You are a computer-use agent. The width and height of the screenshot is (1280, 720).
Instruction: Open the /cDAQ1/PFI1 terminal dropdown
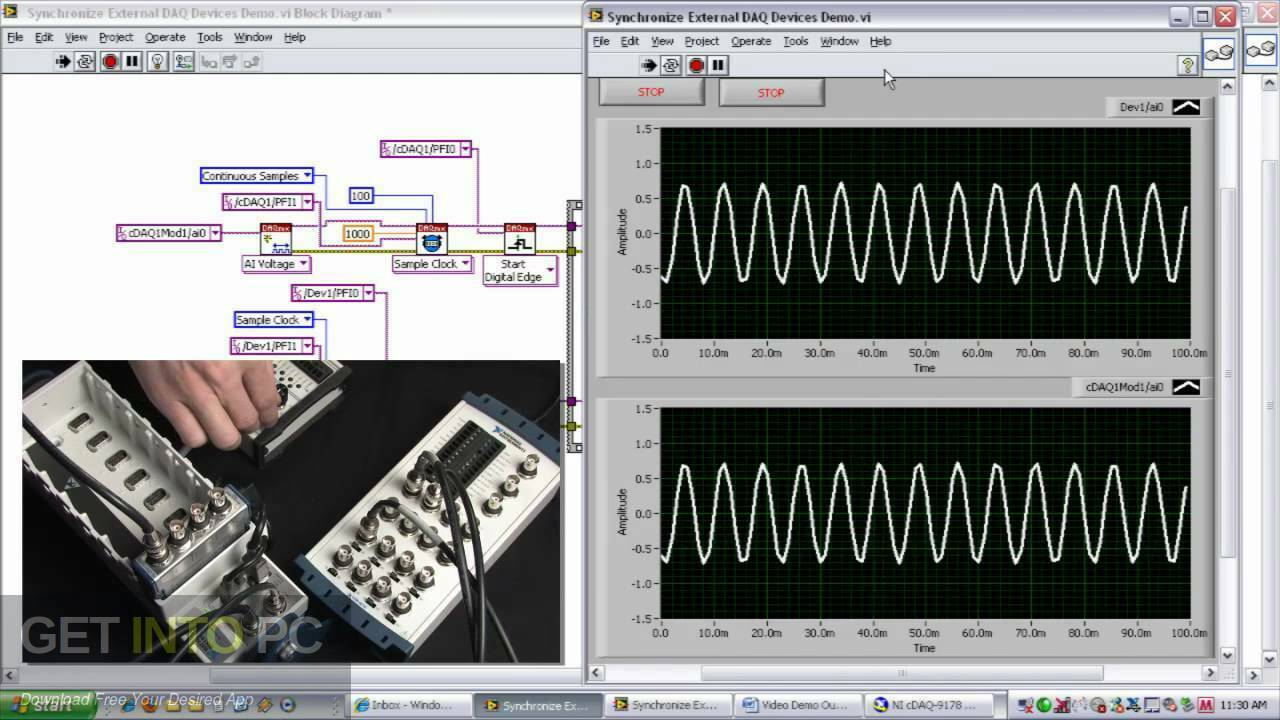click(307, 202)
